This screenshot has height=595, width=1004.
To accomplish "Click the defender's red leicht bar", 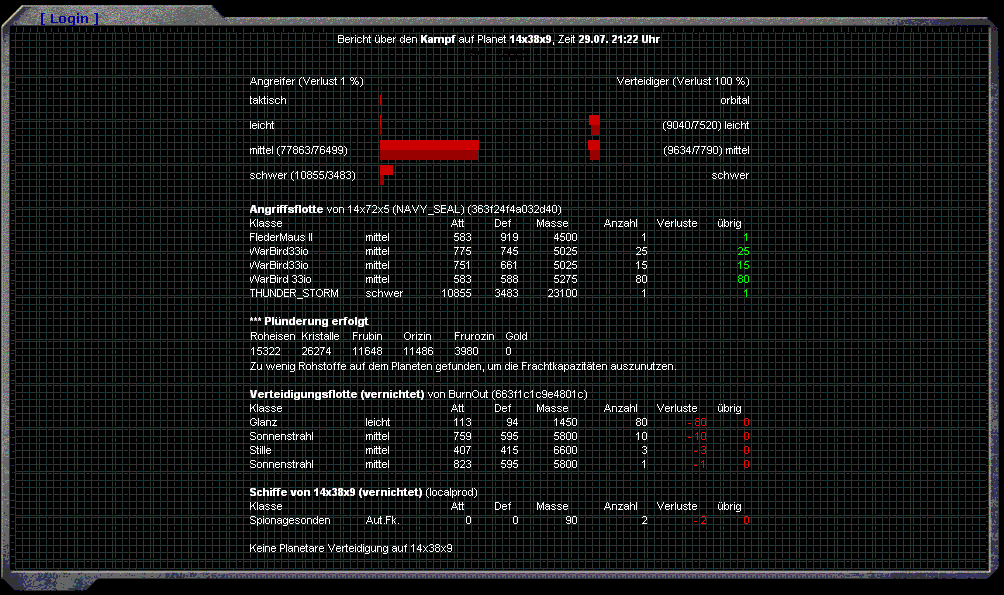I will pos(594,124).
